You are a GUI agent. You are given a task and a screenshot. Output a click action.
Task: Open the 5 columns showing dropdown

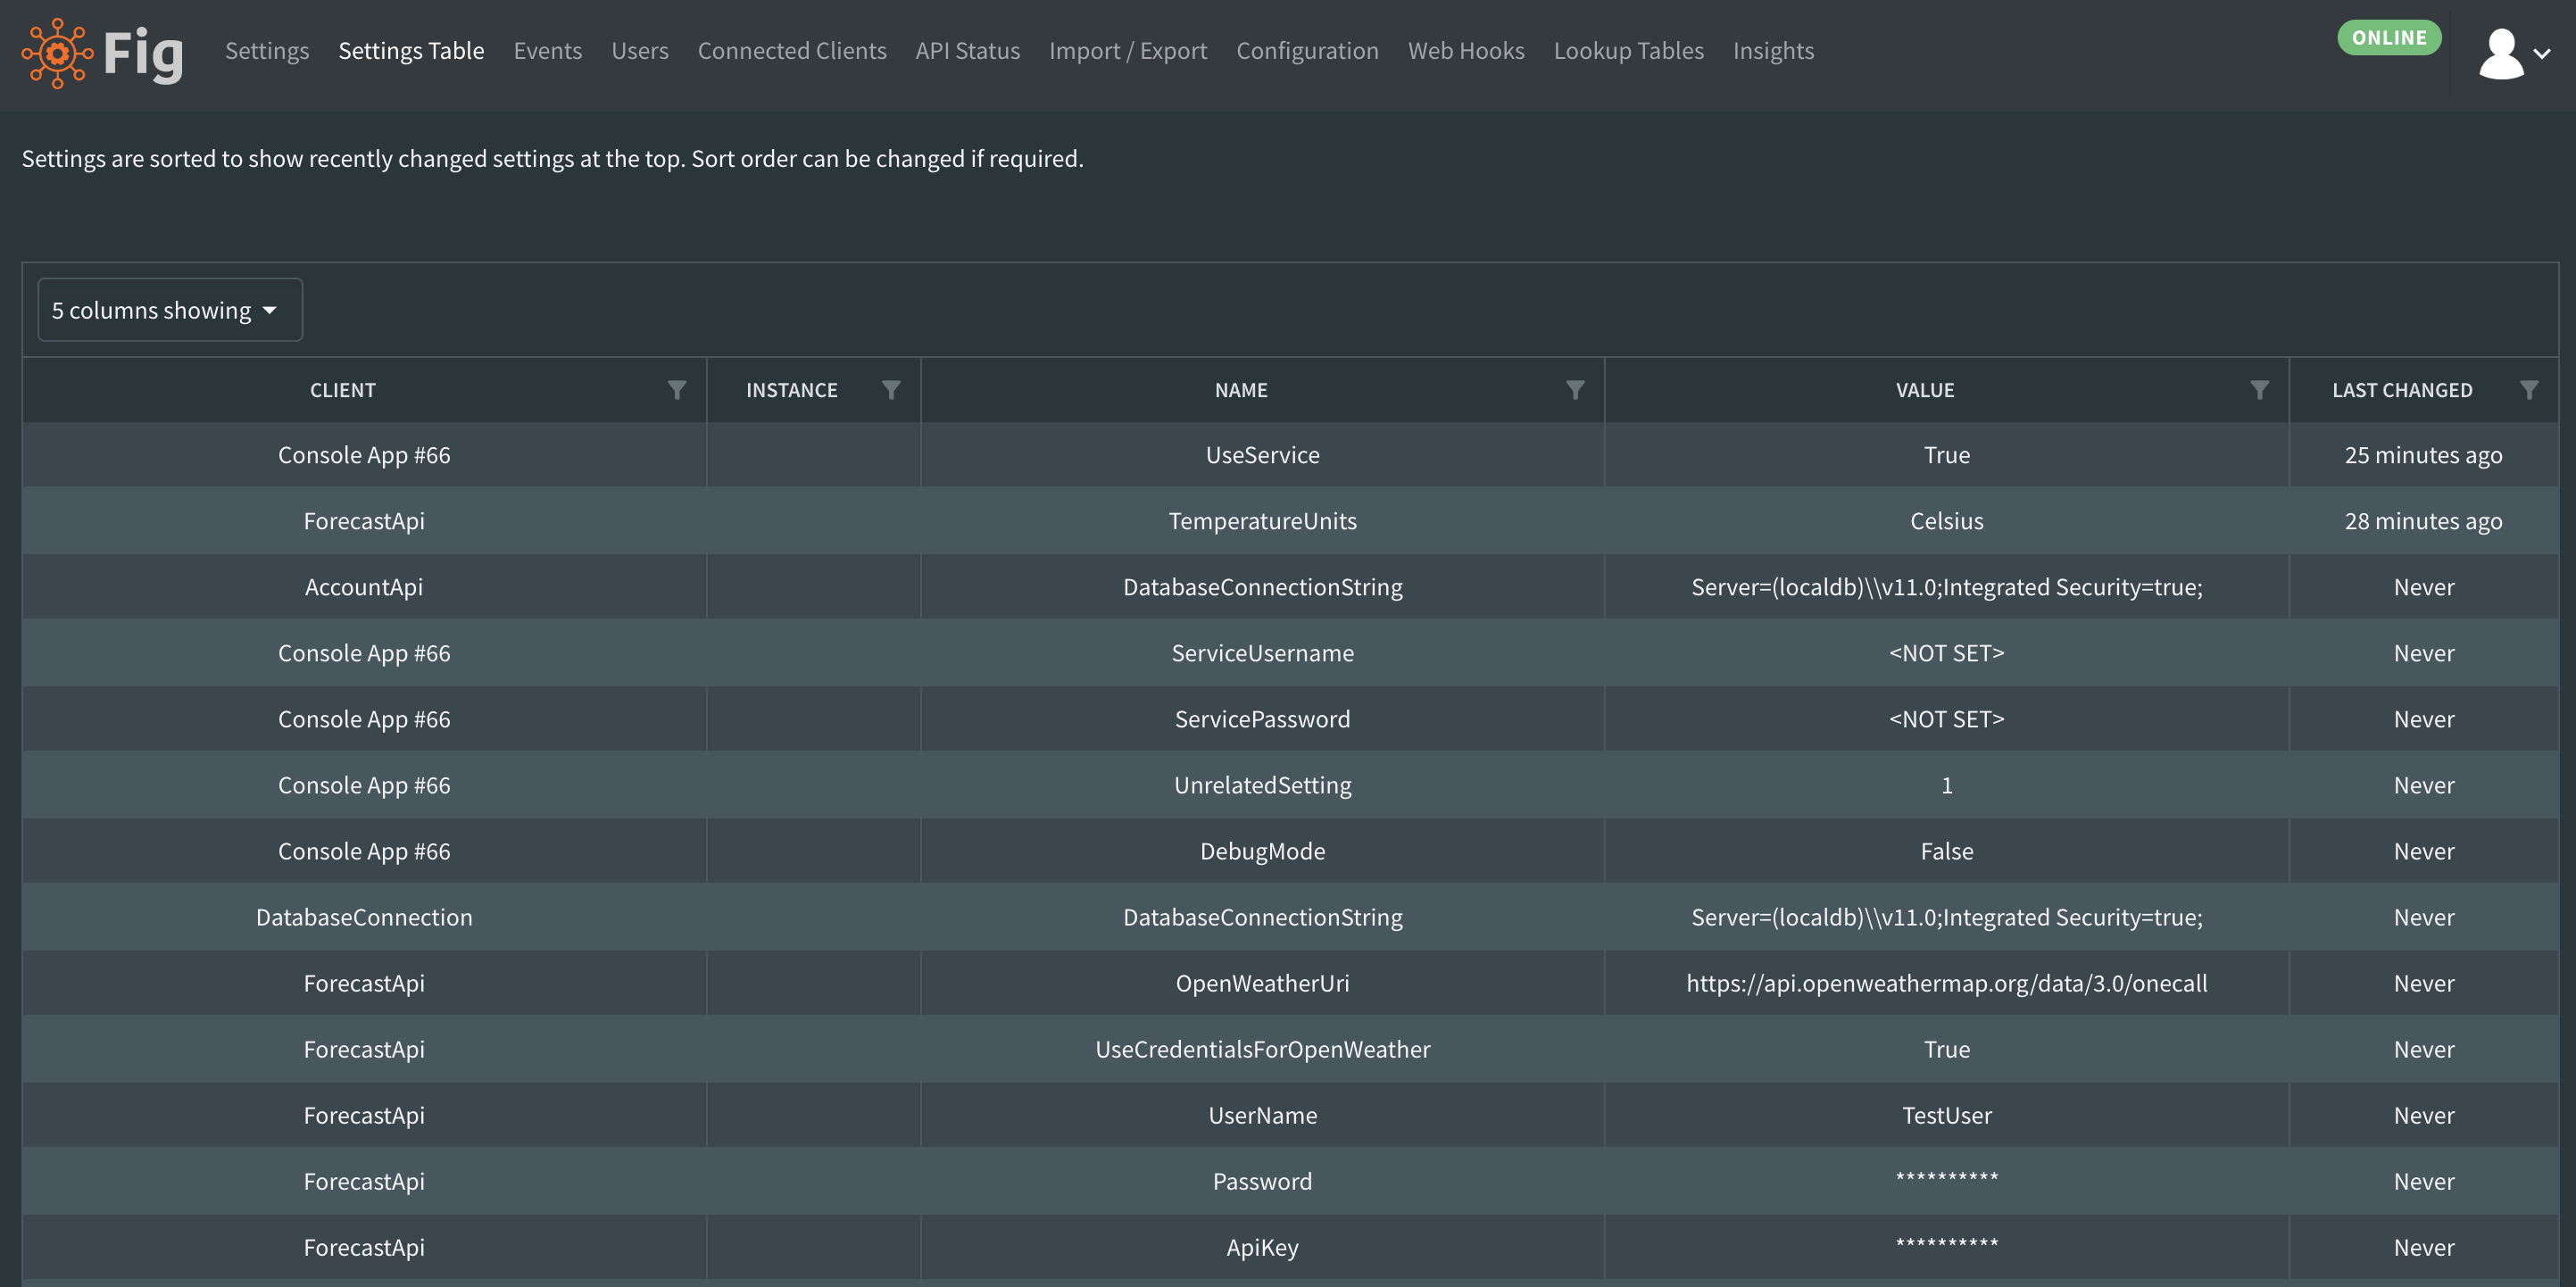point(170,310)
